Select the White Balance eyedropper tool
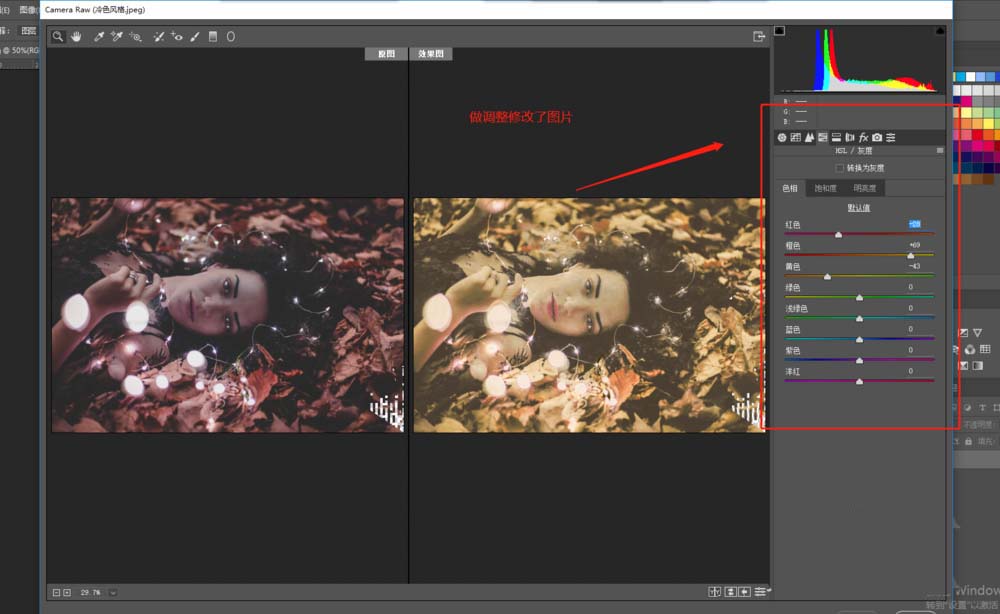 tap(99, 37)
